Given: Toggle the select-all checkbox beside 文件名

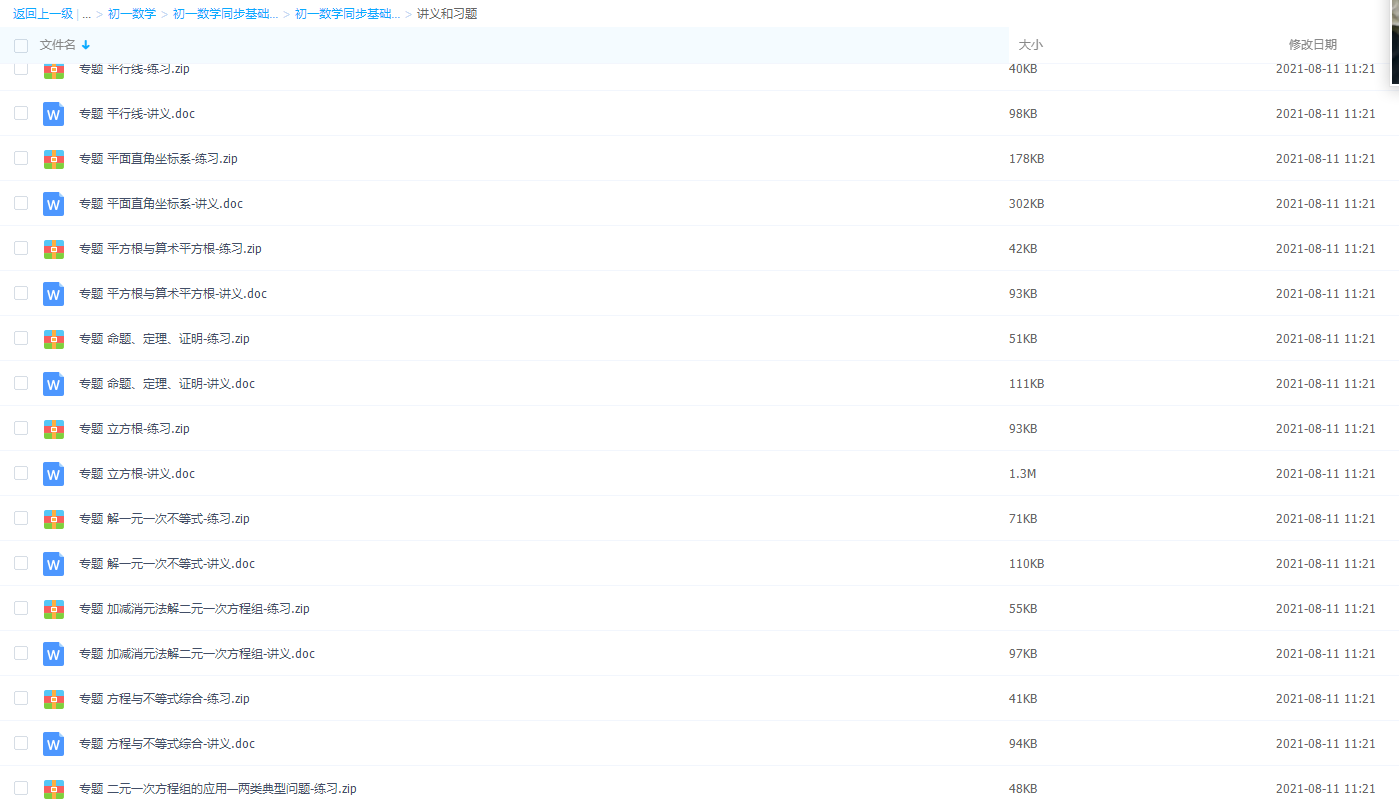Looking at the screenshot, I should click(21, 45).
